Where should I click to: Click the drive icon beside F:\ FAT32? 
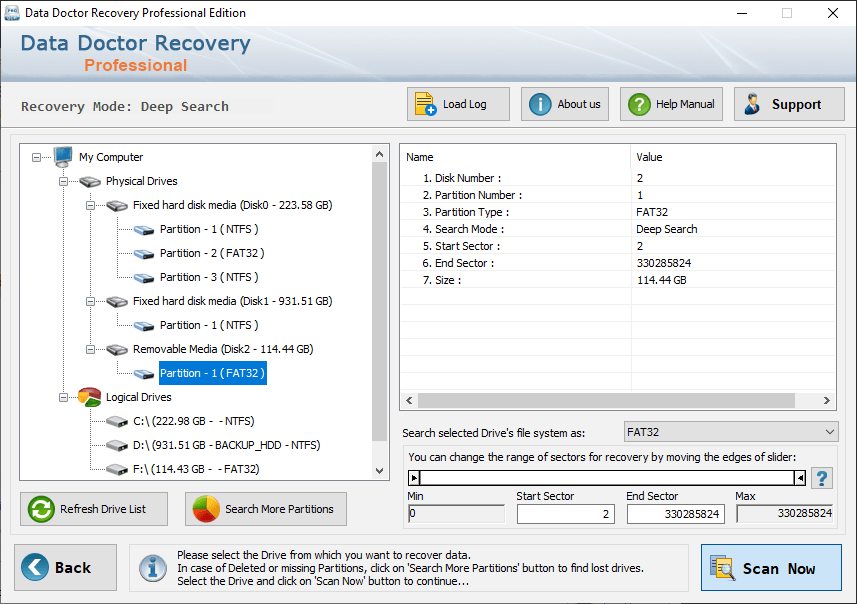(117, 470)
